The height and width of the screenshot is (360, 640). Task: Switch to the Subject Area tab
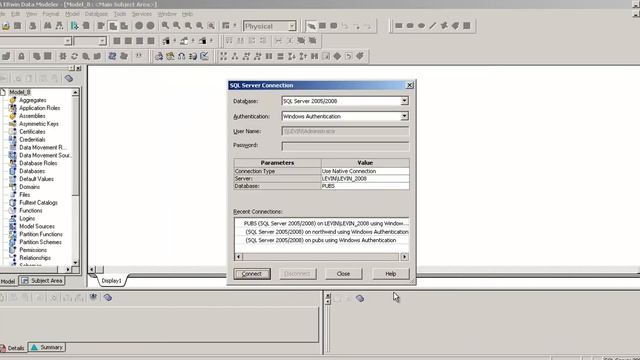pyautogui.click(x=42, y=281)
